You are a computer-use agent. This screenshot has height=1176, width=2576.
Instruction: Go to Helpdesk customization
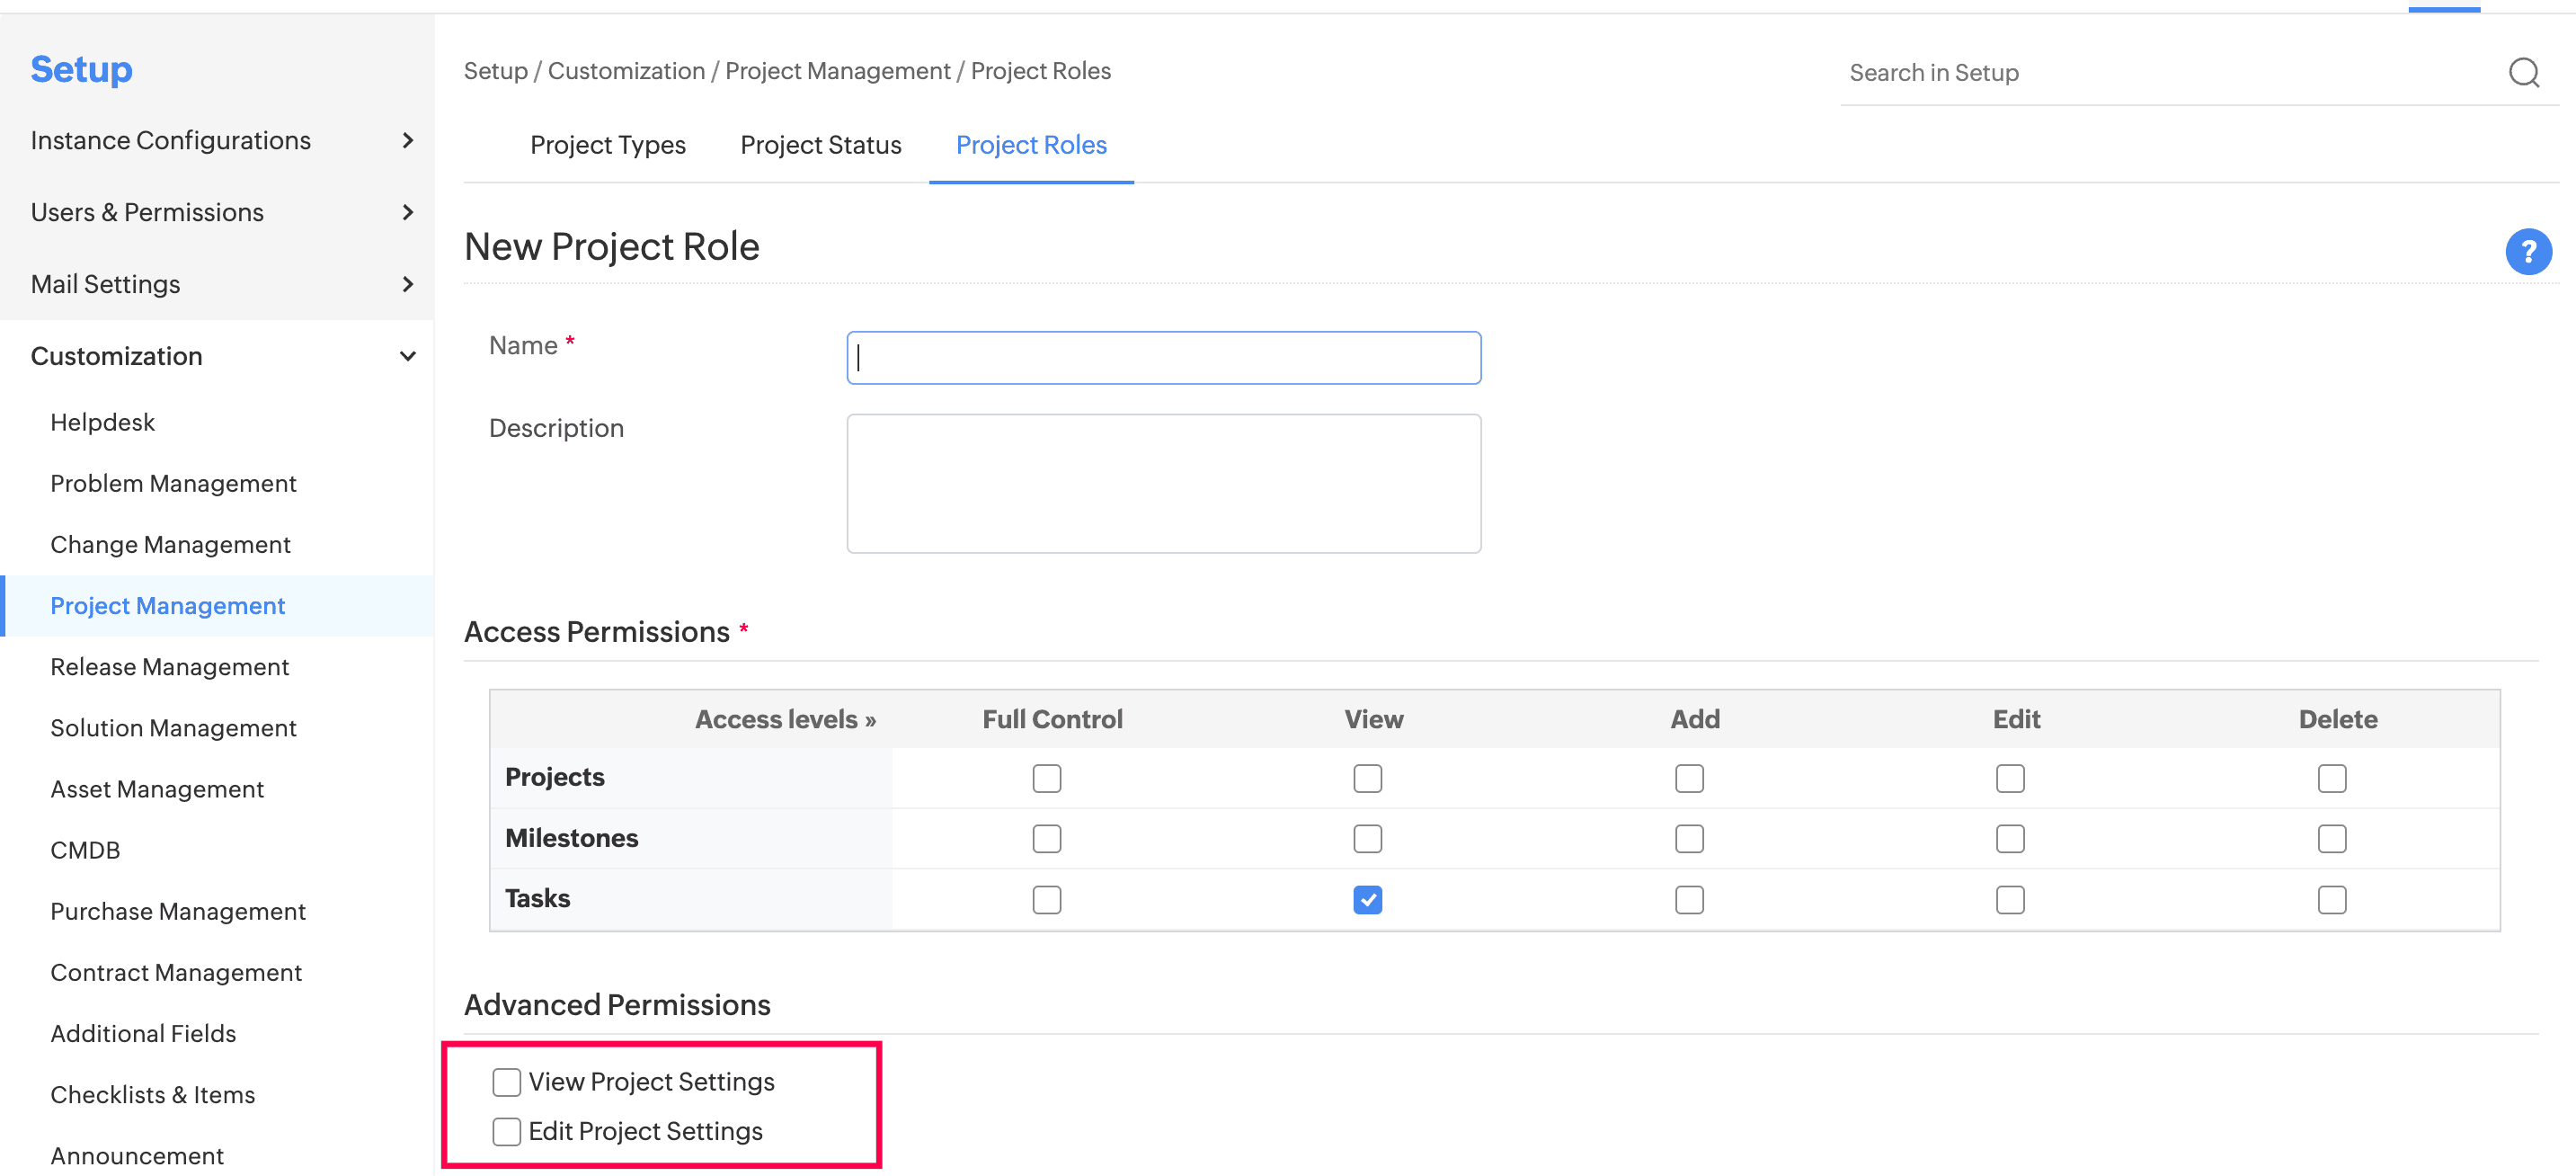click(x=102, y=422)
